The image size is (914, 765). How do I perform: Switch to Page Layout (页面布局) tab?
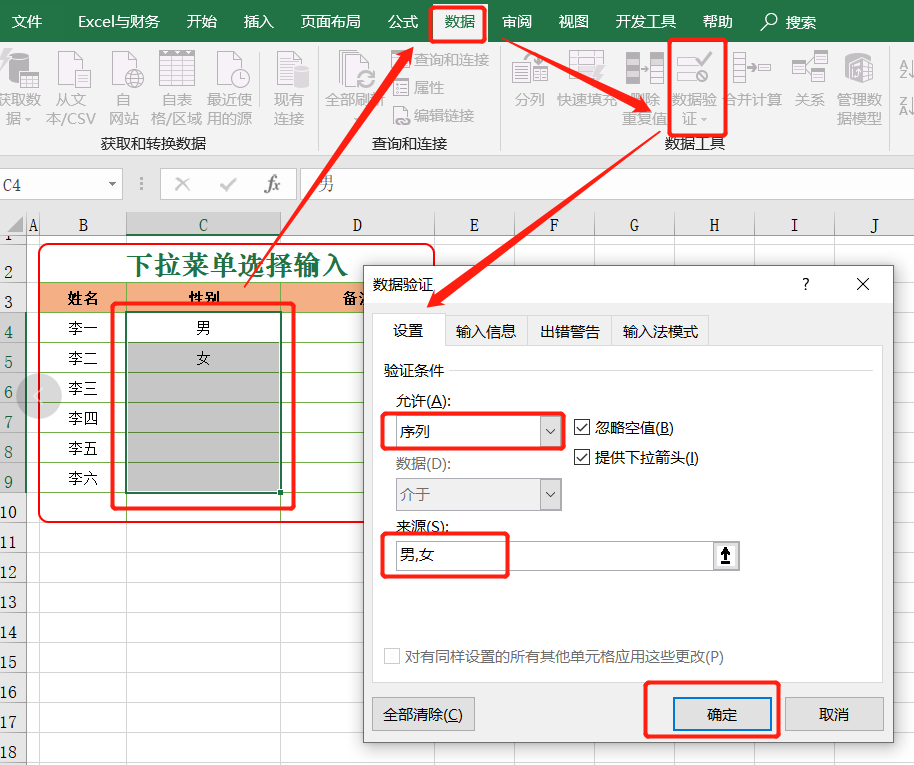pyautogui.click(x=331, y=22)
